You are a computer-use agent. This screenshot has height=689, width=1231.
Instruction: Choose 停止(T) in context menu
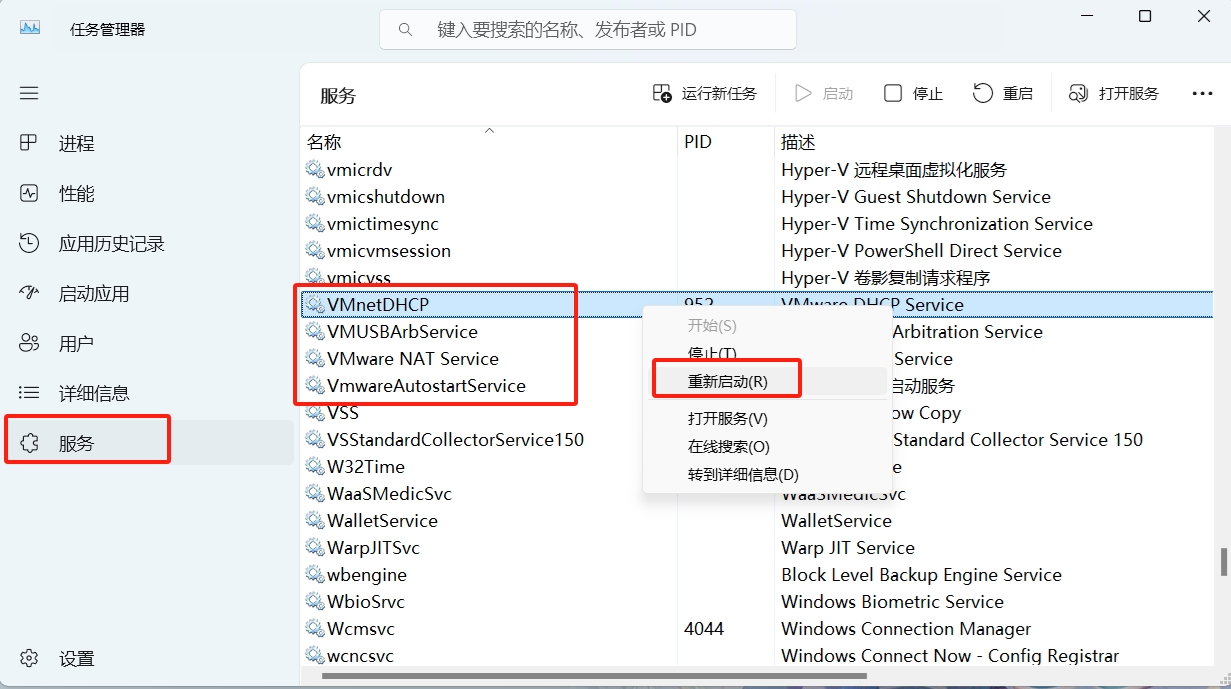[x=768, y=353]
